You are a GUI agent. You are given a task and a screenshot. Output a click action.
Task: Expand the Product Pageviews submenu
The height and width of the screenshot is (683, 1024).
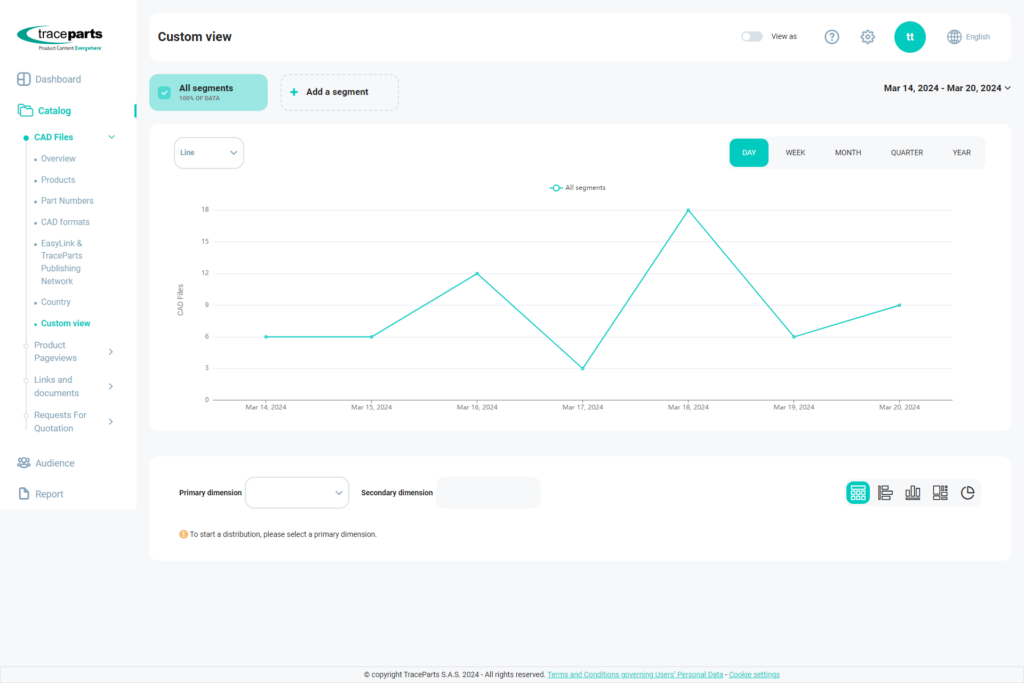click(x=110, y=352)
